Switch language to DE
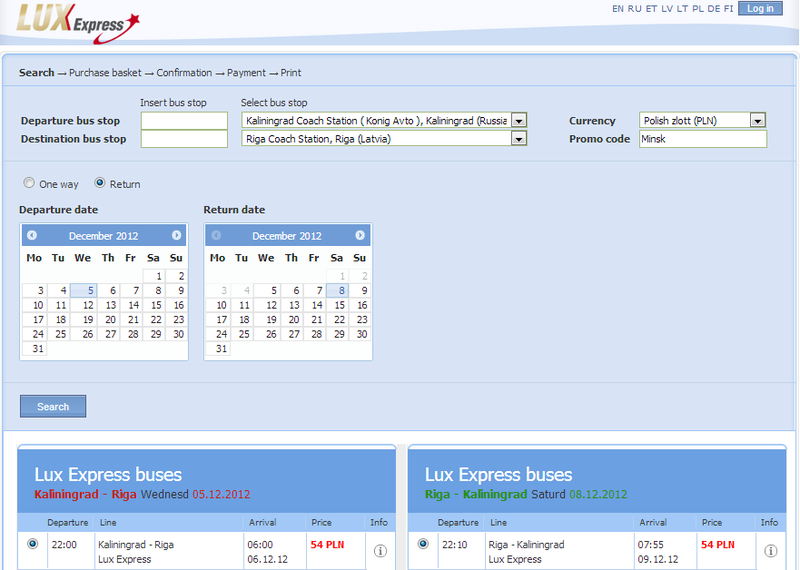Image resolution: width=800 pixels, height=570 pixels. (714, 9)
